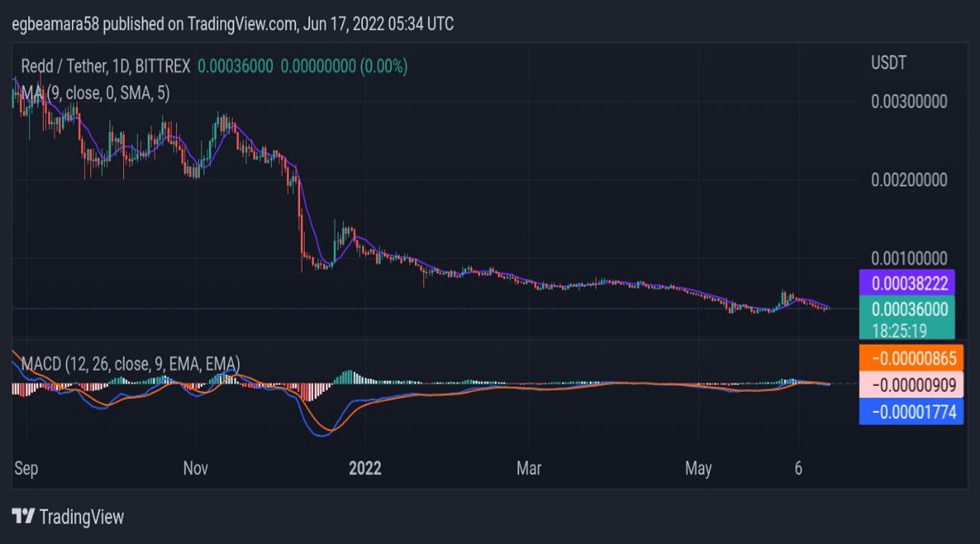Click the 0.00200000 price axis label
This screenshot has width=980, height=544.
coord(909,180)
